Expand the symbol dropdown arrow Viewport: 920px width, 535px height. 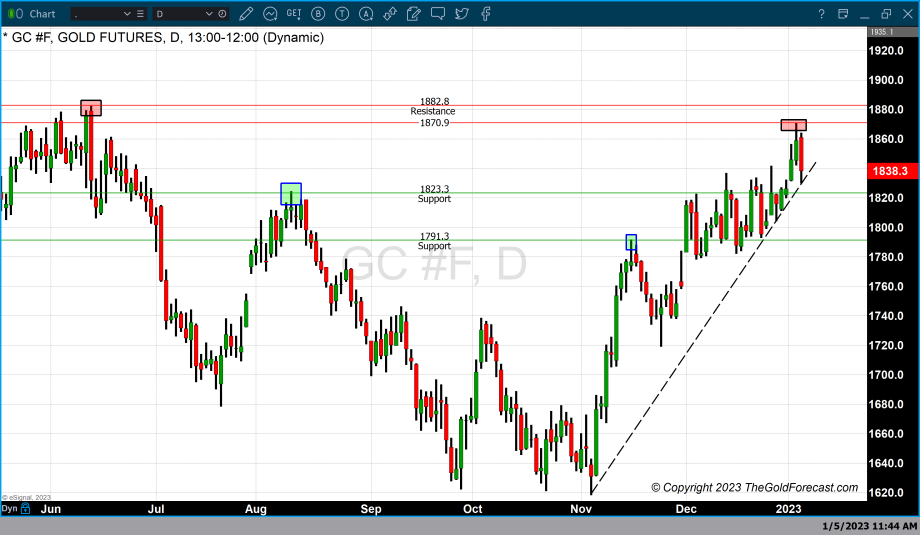coord(126,13)
